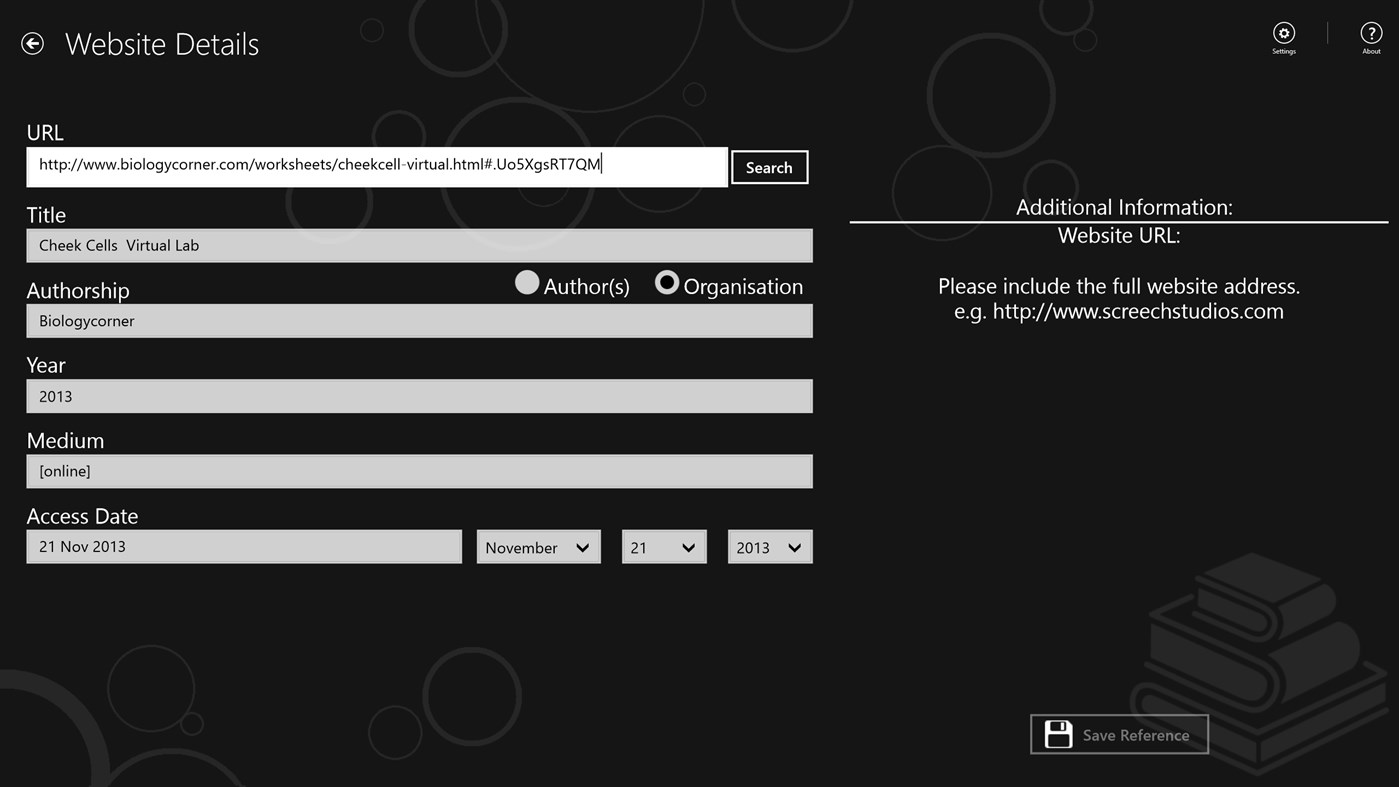Click the Authorship field showing Biologycorner
Image resolution: width=1399 pixels, height=787 pixels.
[x=419, y=320]
